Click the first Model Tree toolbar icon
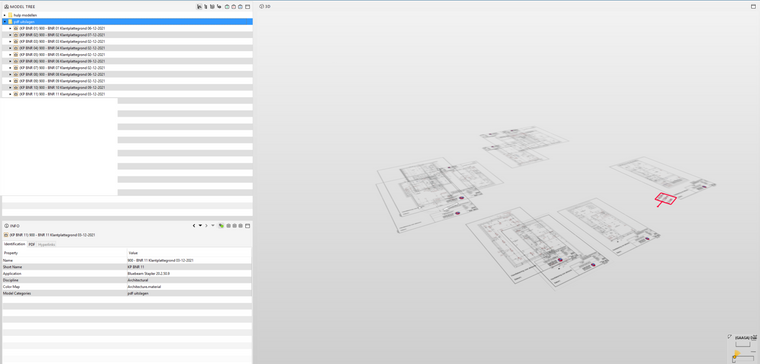The image size is (760, 364). 199,7
